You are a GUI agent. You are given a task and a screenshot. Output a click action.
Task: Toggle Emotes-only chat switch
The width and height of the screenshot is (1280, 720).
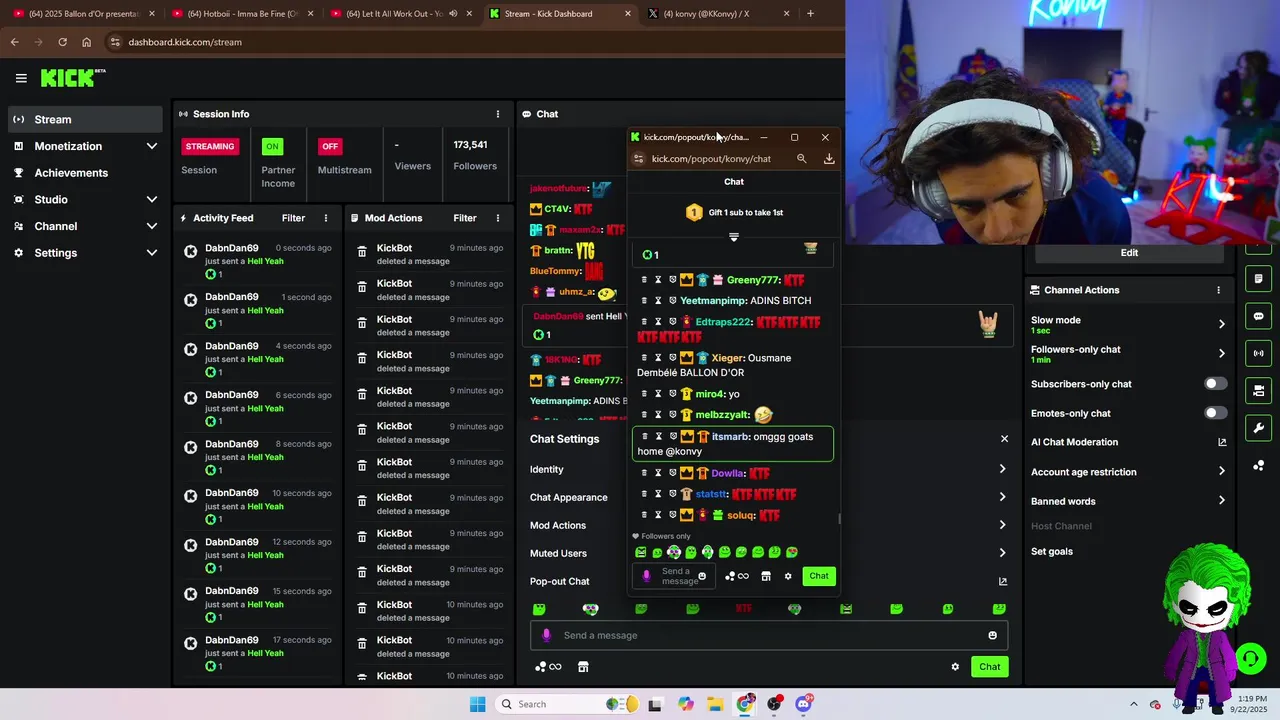coord(1215,413)
